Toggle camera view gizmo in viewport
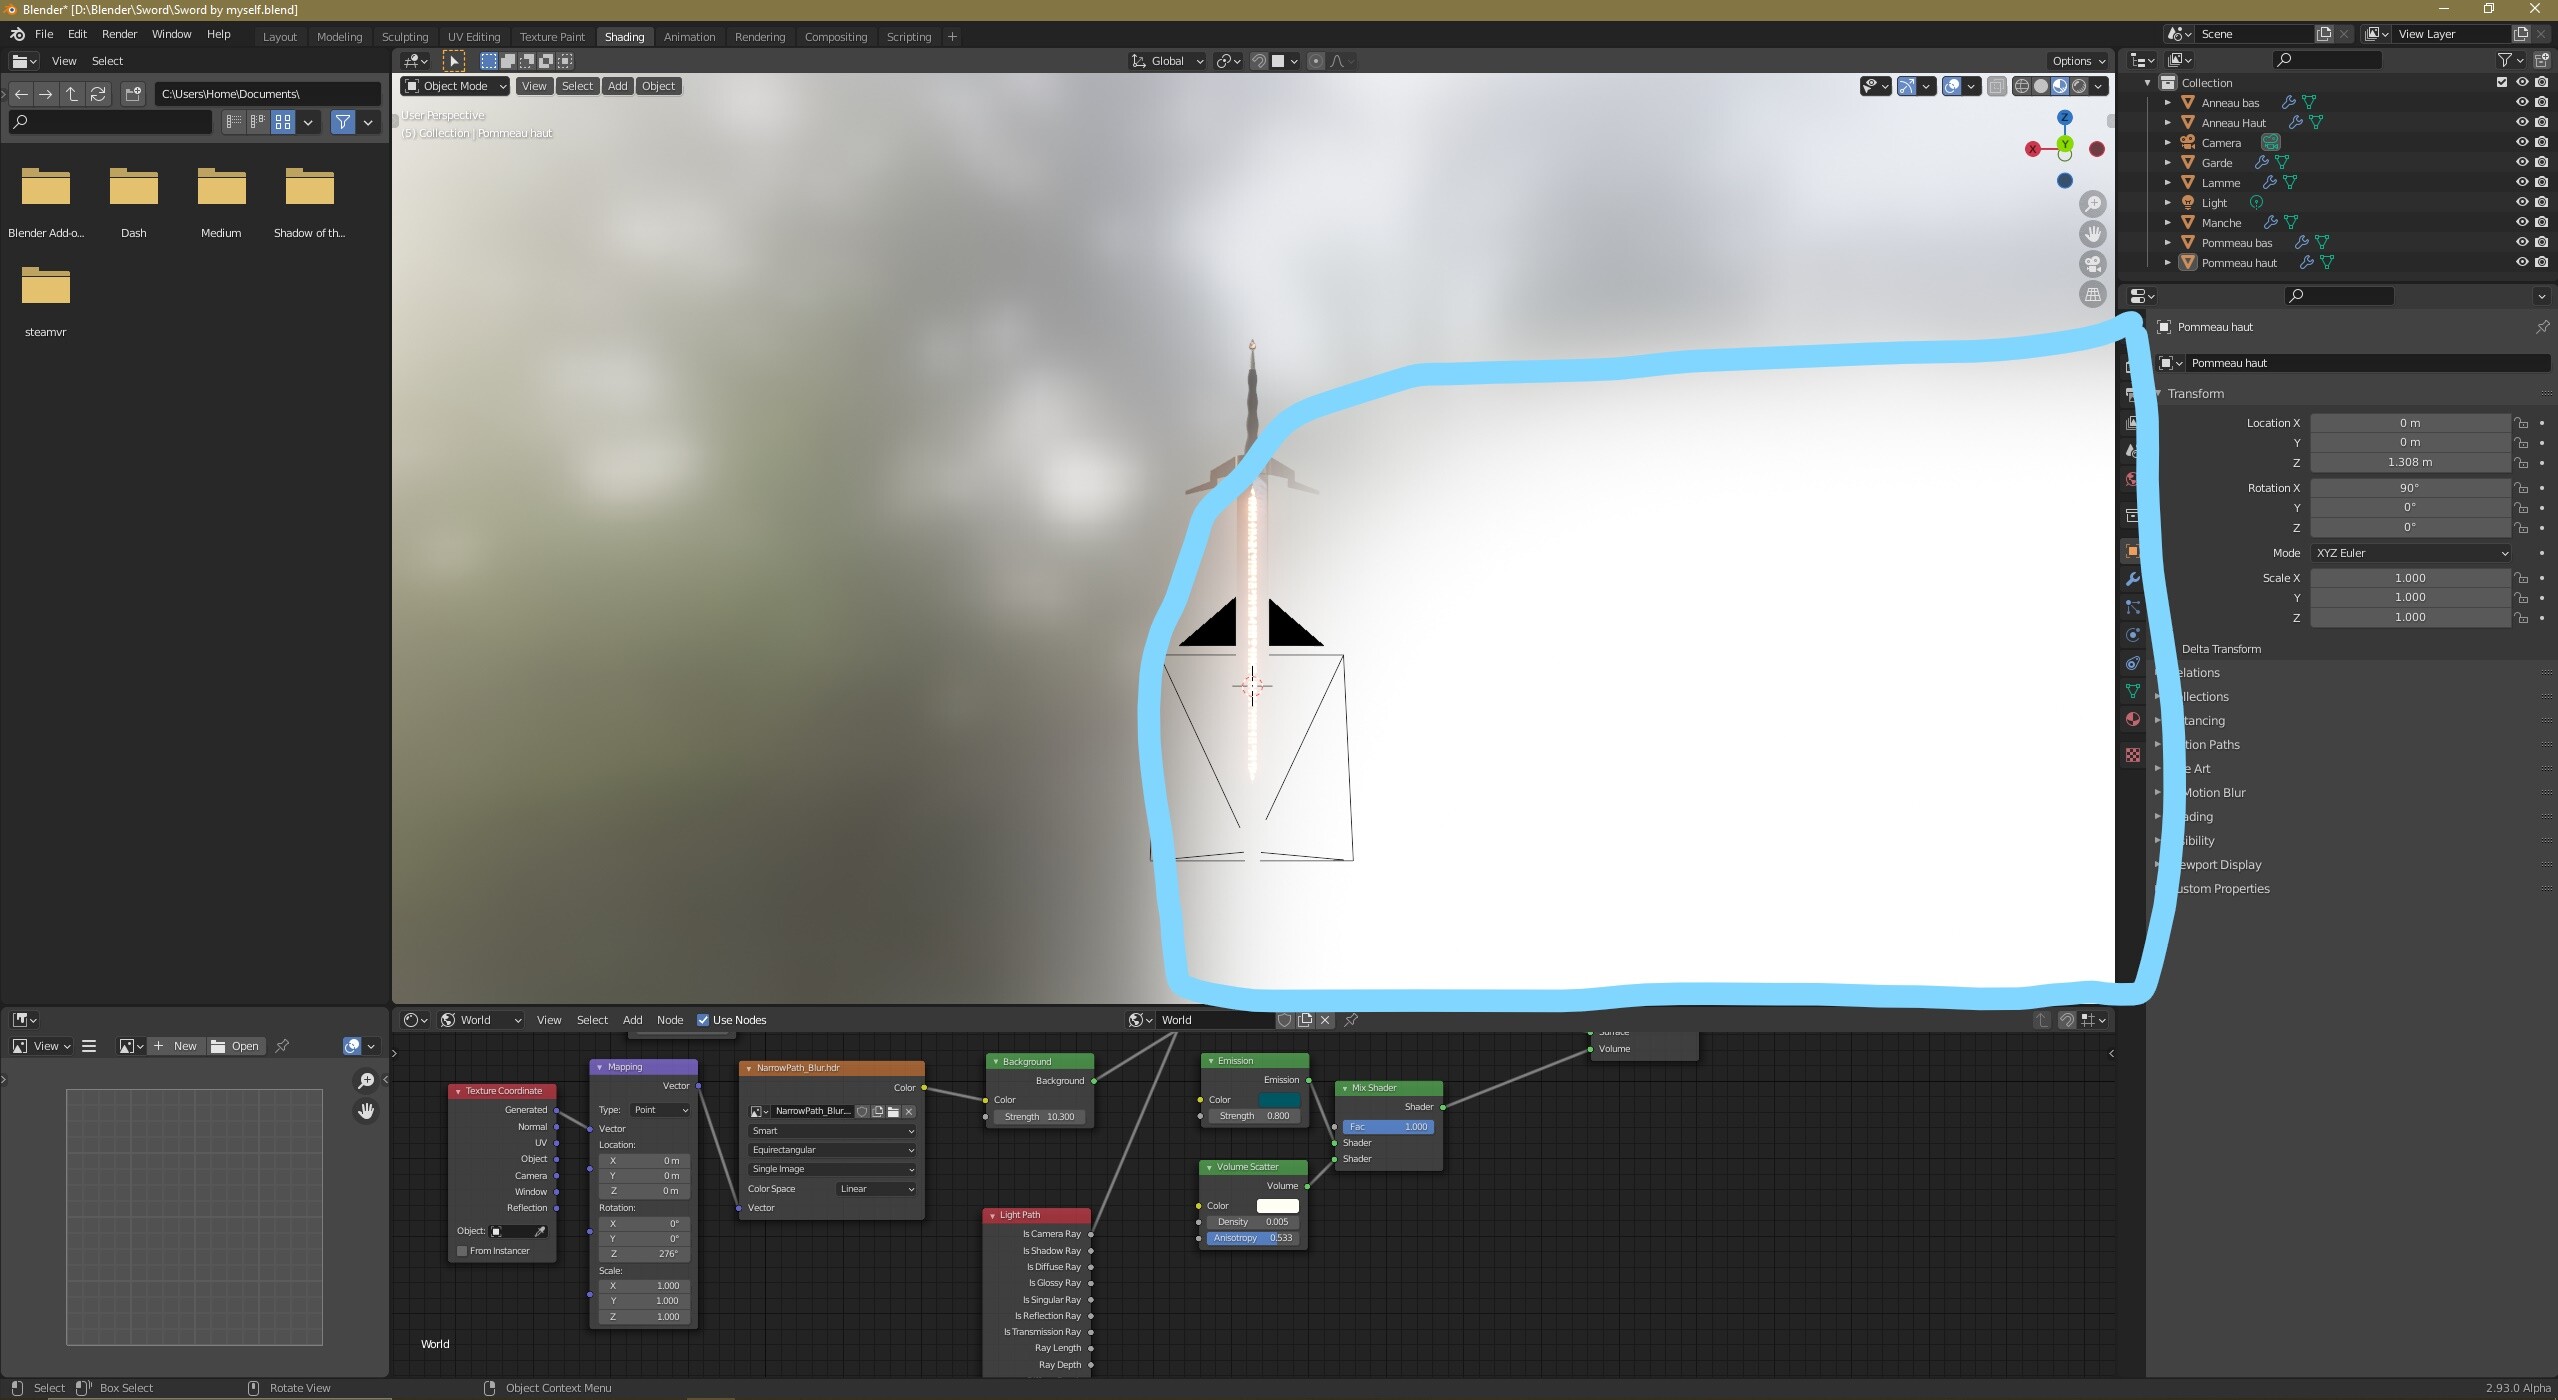 [2093, 264]
